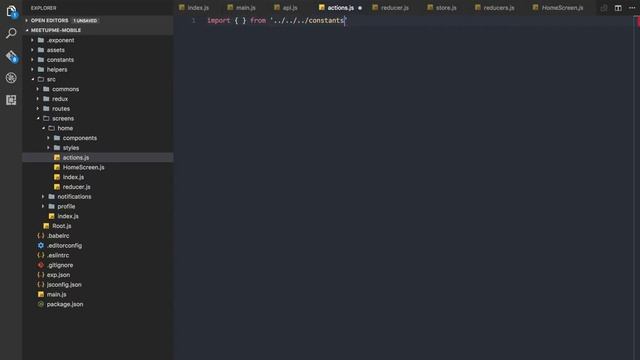Expand the commons folder arrow
This screenshot has width=640, height=360.
(38, 89)
